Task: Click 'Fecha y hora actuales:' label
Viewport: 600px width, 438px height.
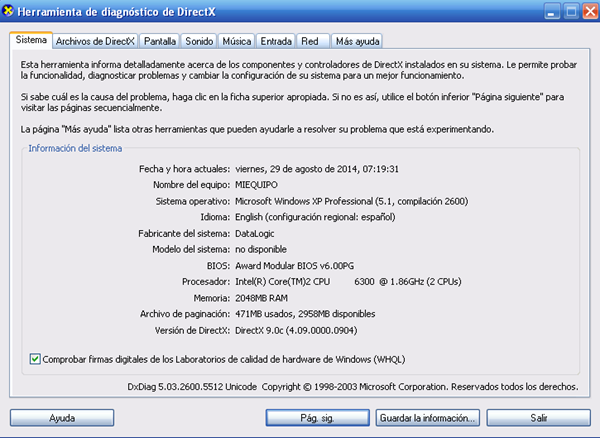Action: pyautogui.click(x=184, y=169)
